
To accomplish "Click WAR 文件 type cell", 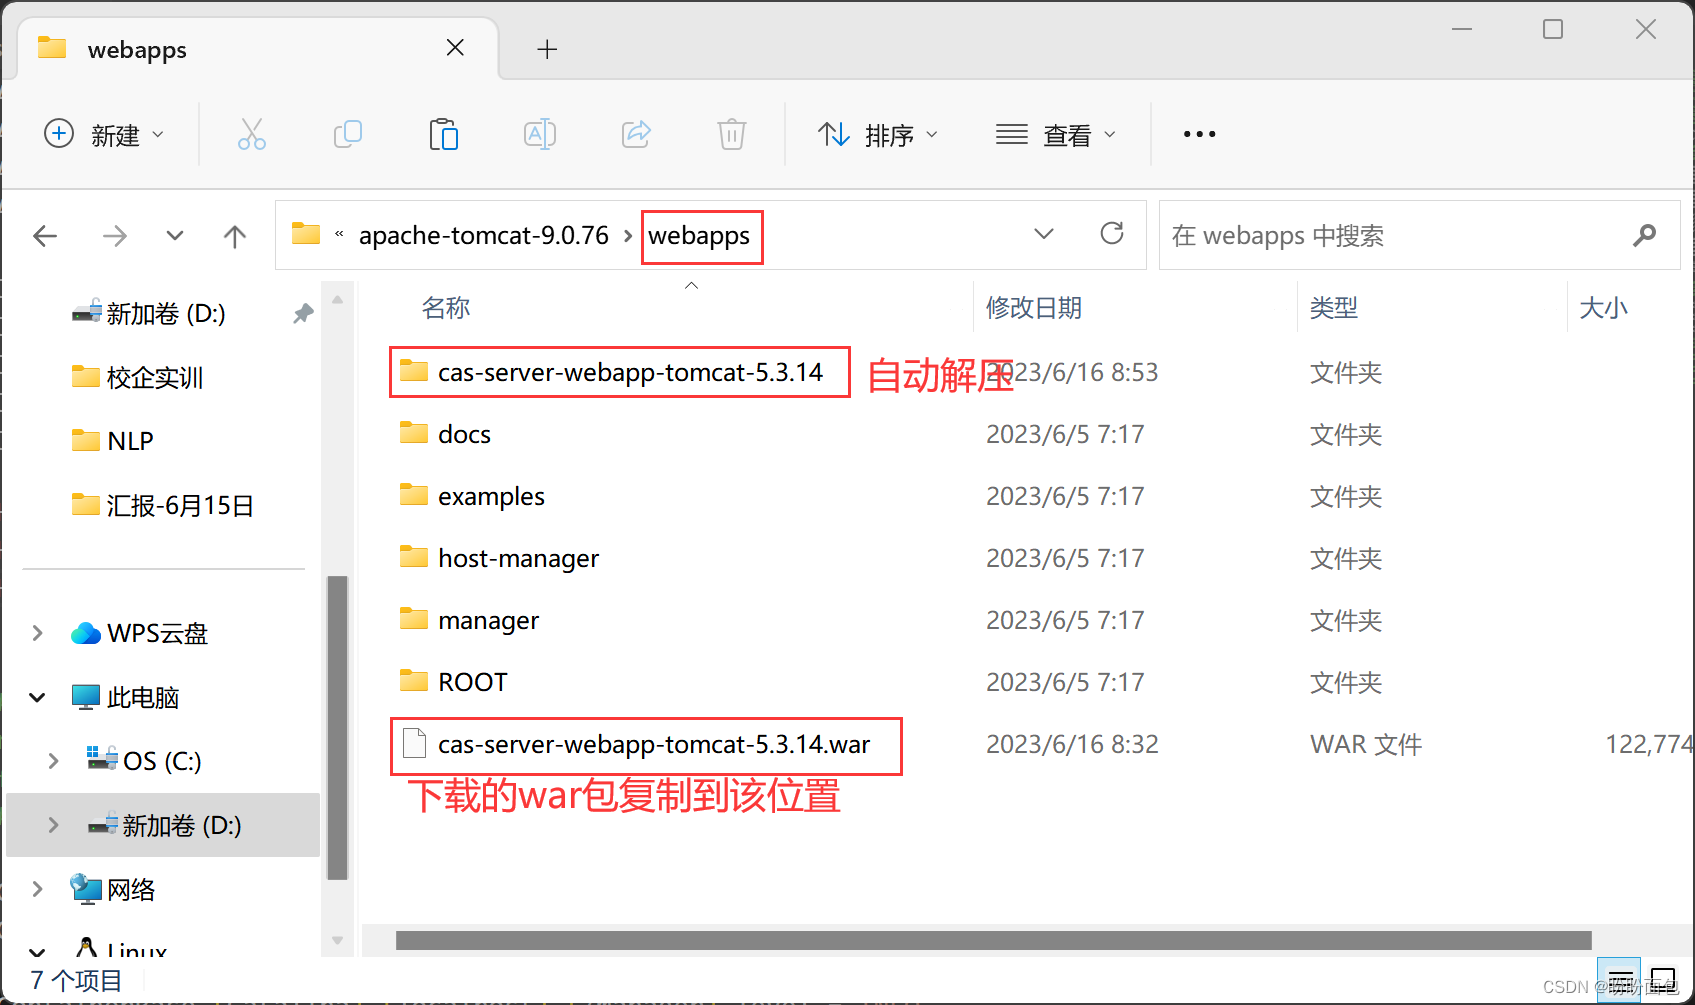I will point(1366,744).
